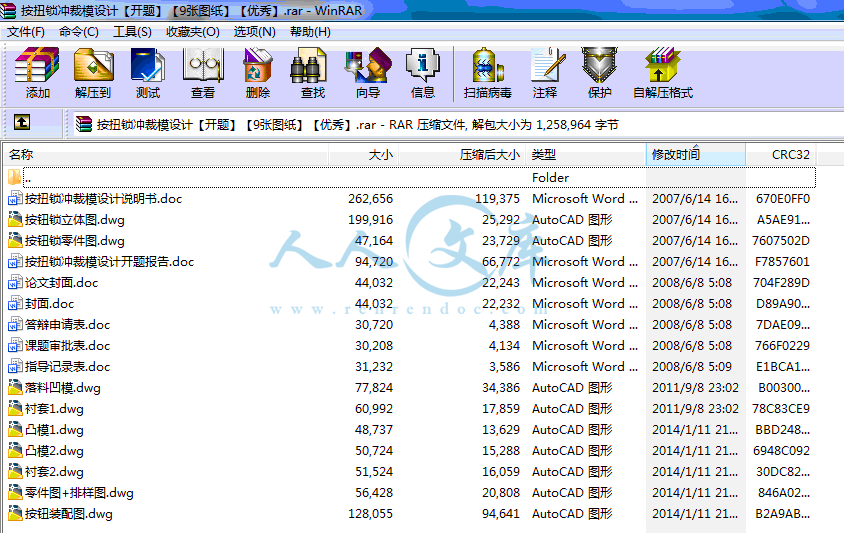Viewport: 844px width, 533px height.
Task: Select file 课题审批表.doc
Action: [67, 346]
